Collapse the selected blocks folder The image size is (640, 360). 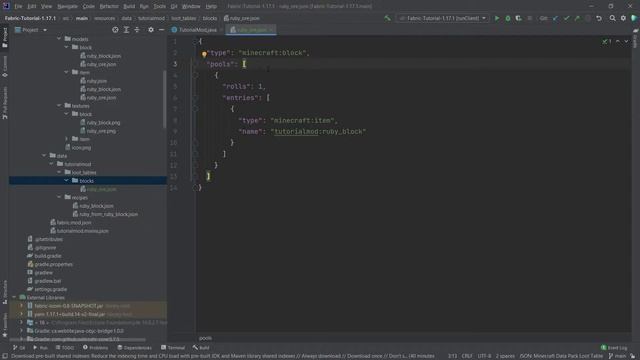(x=67, y=180)
